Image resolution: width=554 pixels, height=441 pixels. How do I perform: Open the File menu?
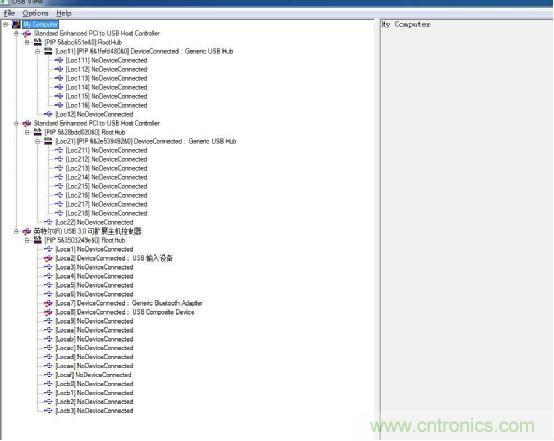tap(9, 13)
